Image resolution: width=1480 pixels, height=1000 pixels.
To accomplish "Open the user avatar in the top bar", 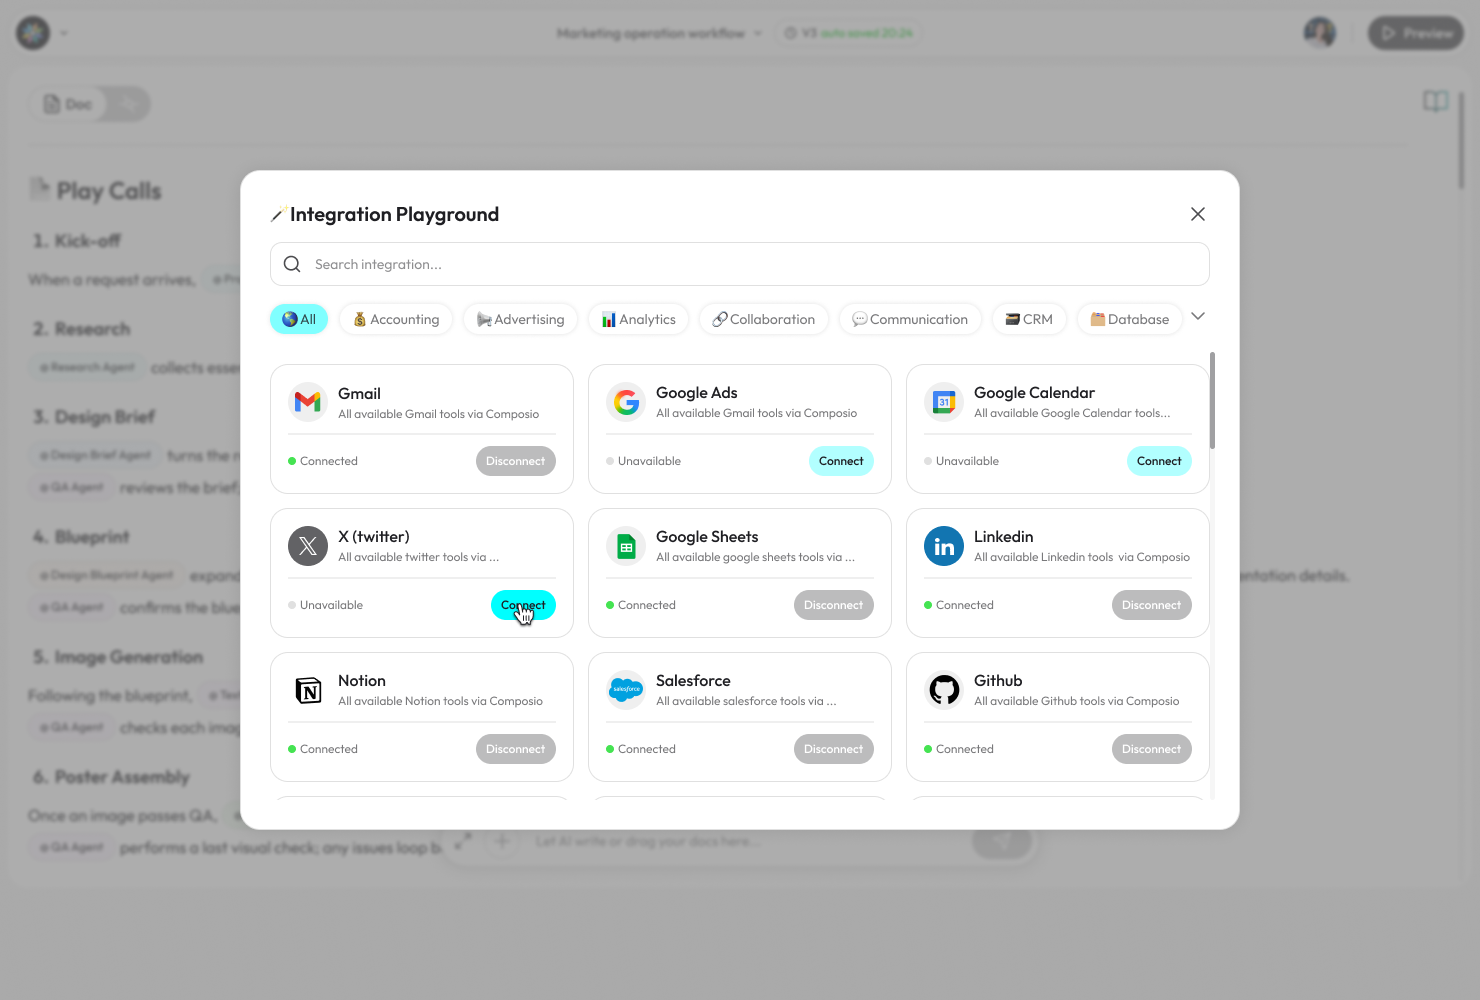I will click(x=1320, y=33).
